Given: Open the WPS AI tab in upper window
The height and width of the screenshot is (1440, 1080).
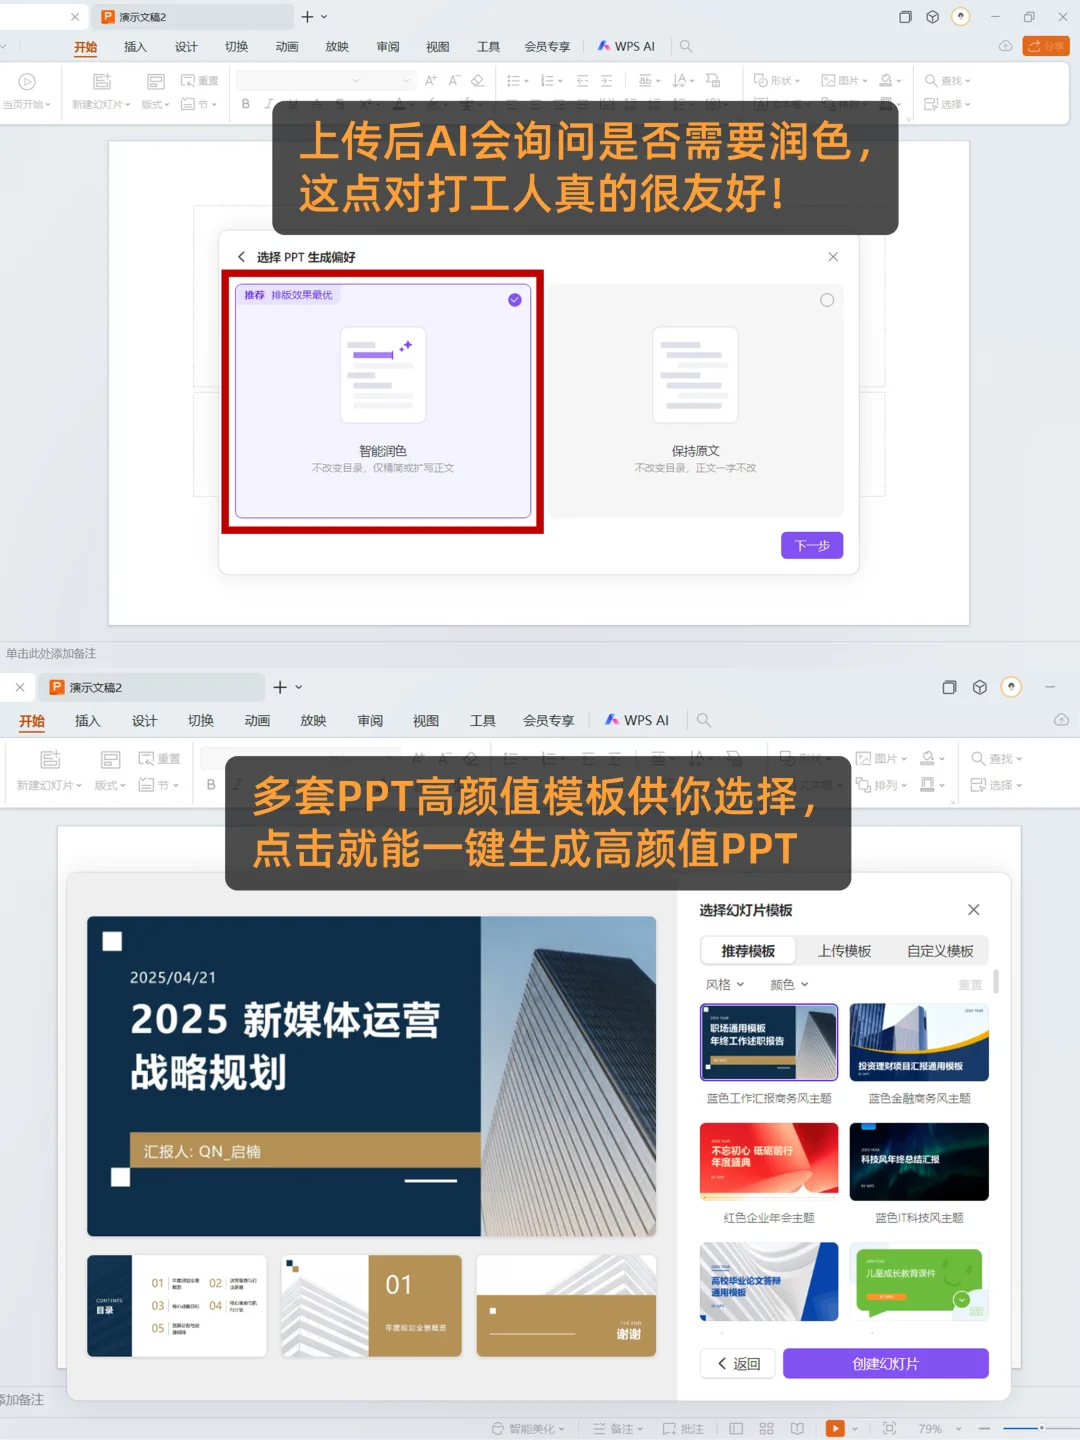Looking at the screenshot, I should click(626, 46).
